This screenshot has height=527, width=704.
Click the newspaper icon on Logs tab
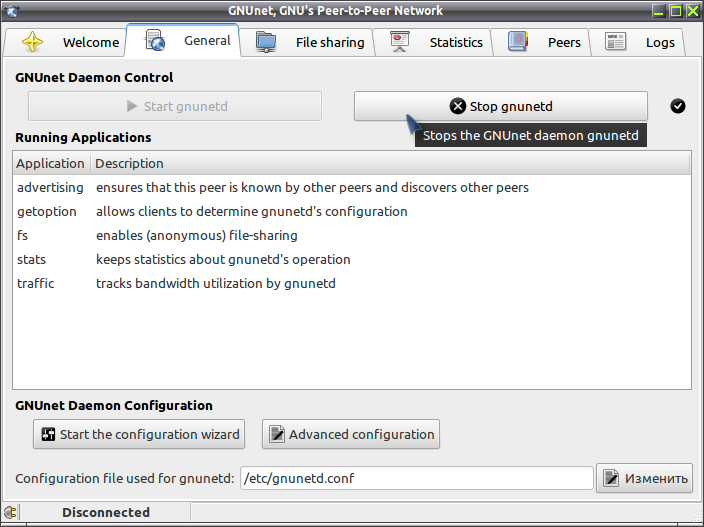616,42
